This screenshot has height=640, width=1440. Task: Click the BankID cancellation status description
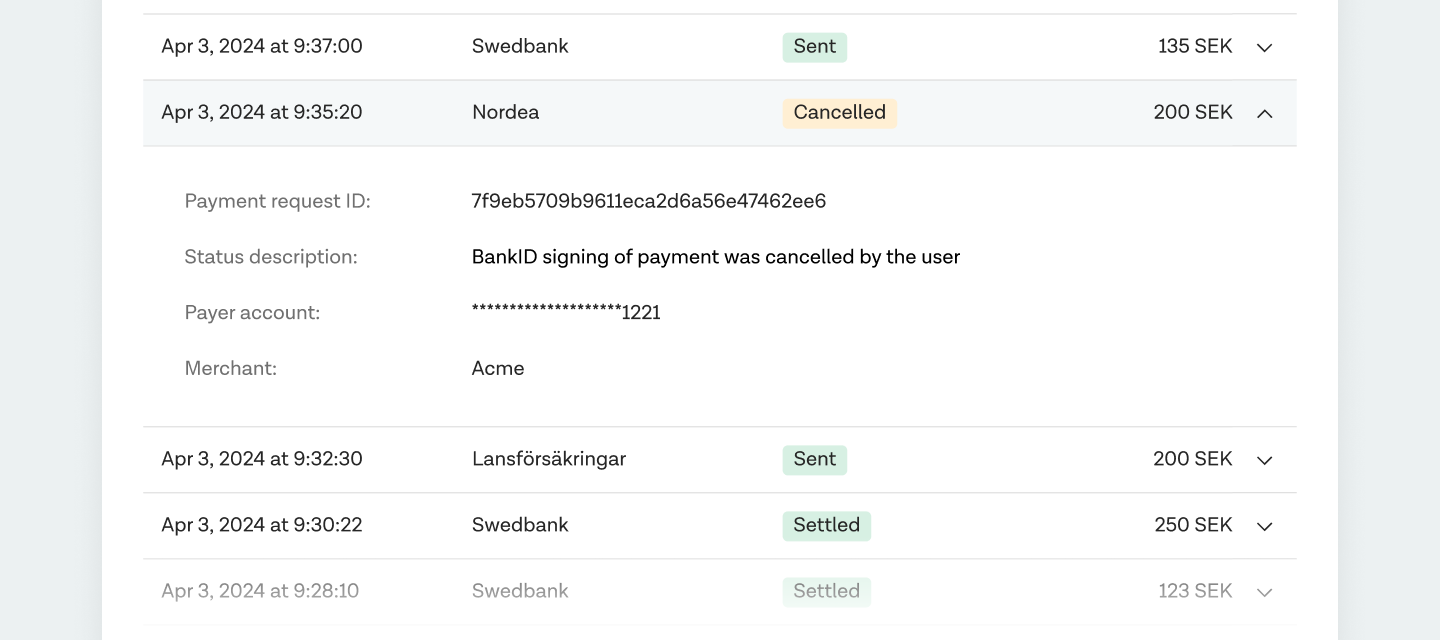(x=715, y=257)
